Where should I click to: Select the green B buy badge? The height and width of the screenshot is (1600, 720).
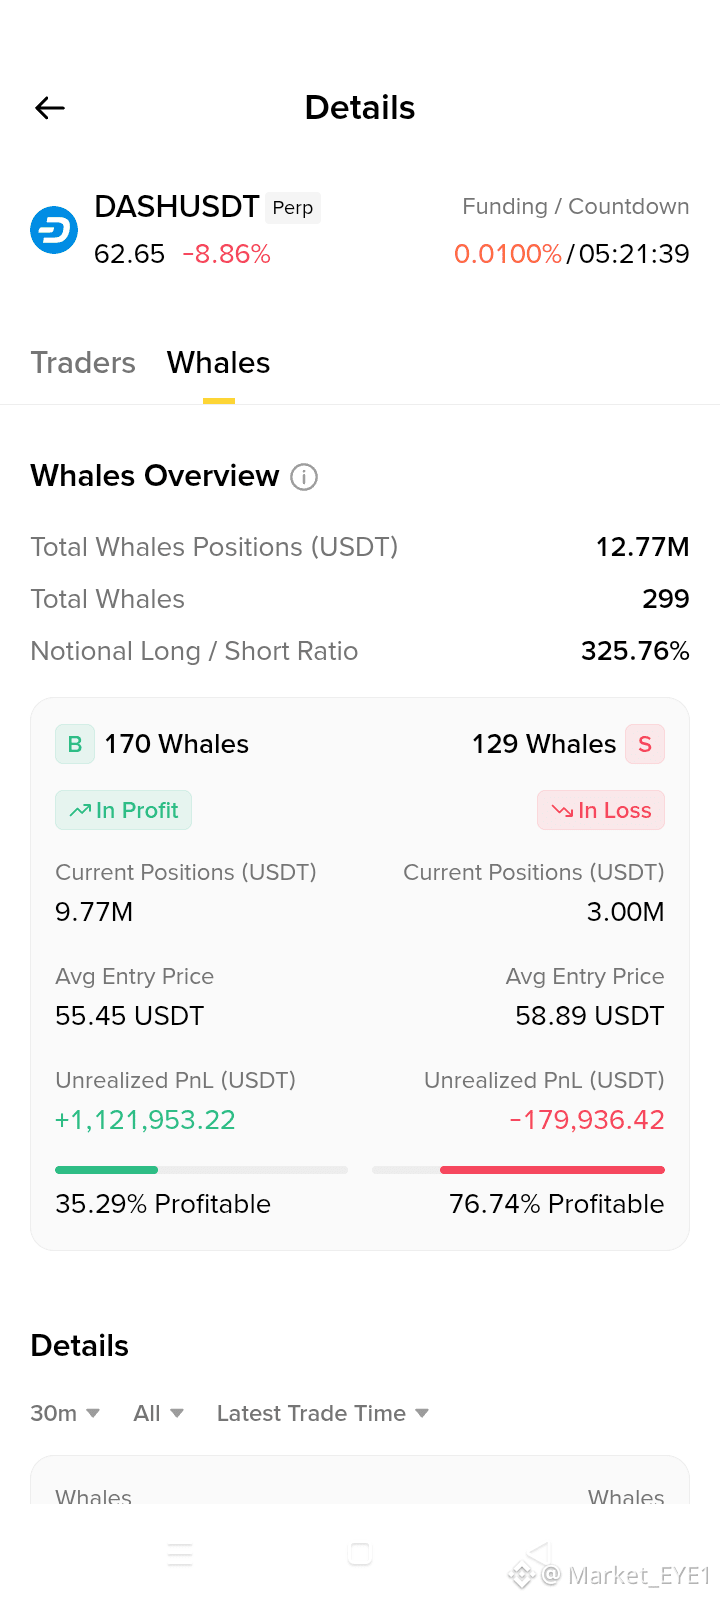coord(75,744)
